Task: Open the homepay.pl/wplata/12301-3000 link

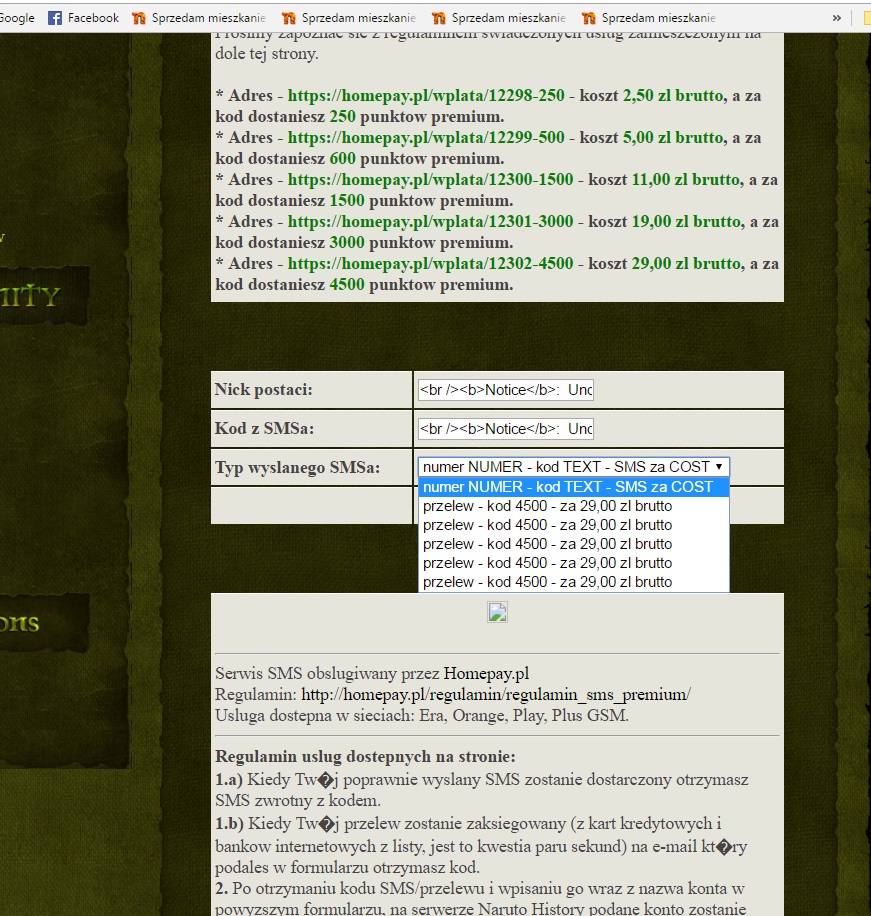Action: click(x=431, y=221)
